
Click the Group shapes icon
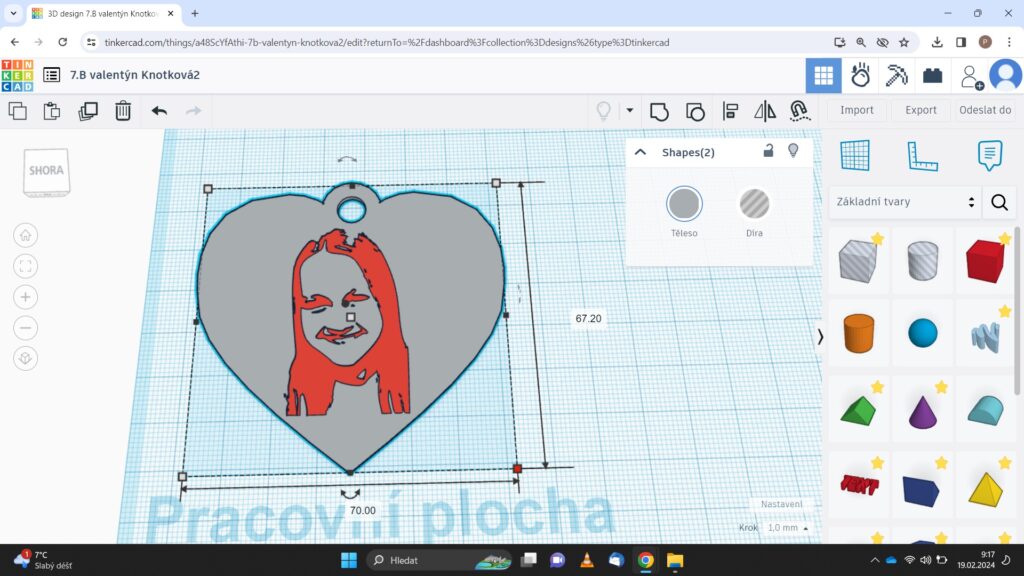659,111
